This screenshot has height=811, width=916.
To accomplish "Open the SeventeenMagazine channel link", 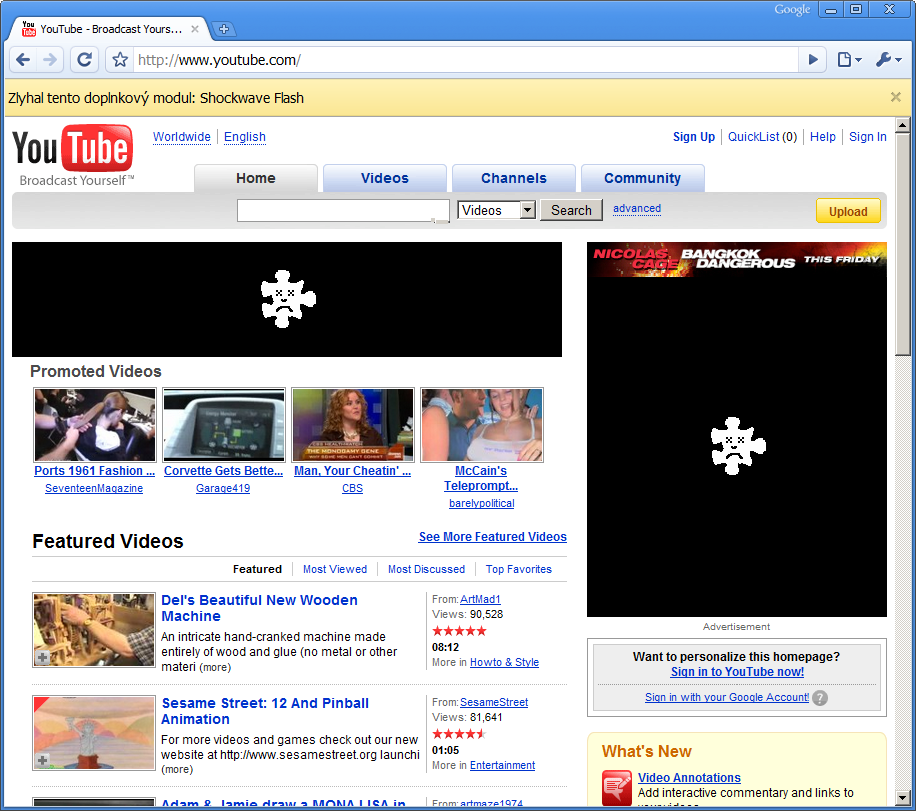I will [94, 488].
